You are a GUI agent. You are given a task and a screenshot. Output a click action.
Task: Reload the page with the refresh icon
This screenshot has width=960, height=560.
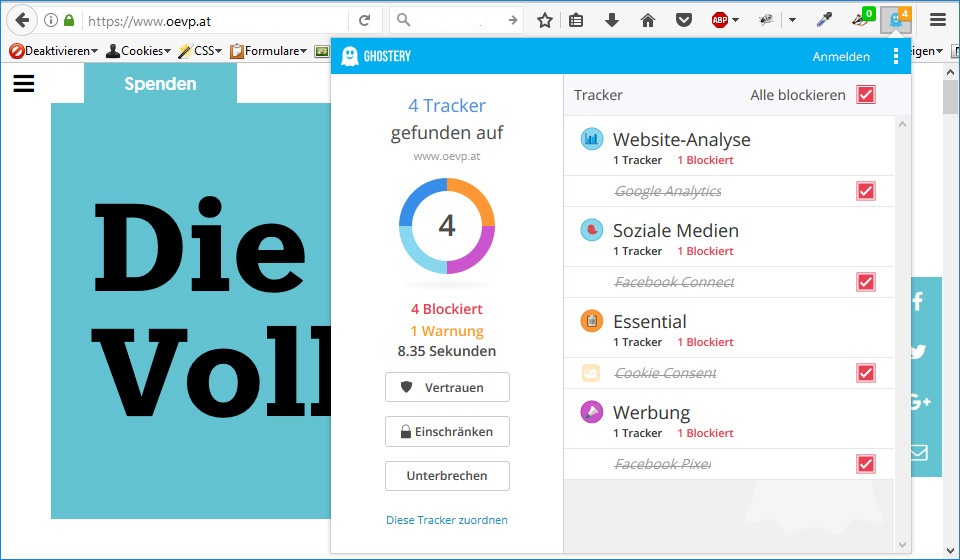pyautogui.click(x=364, y=20)
